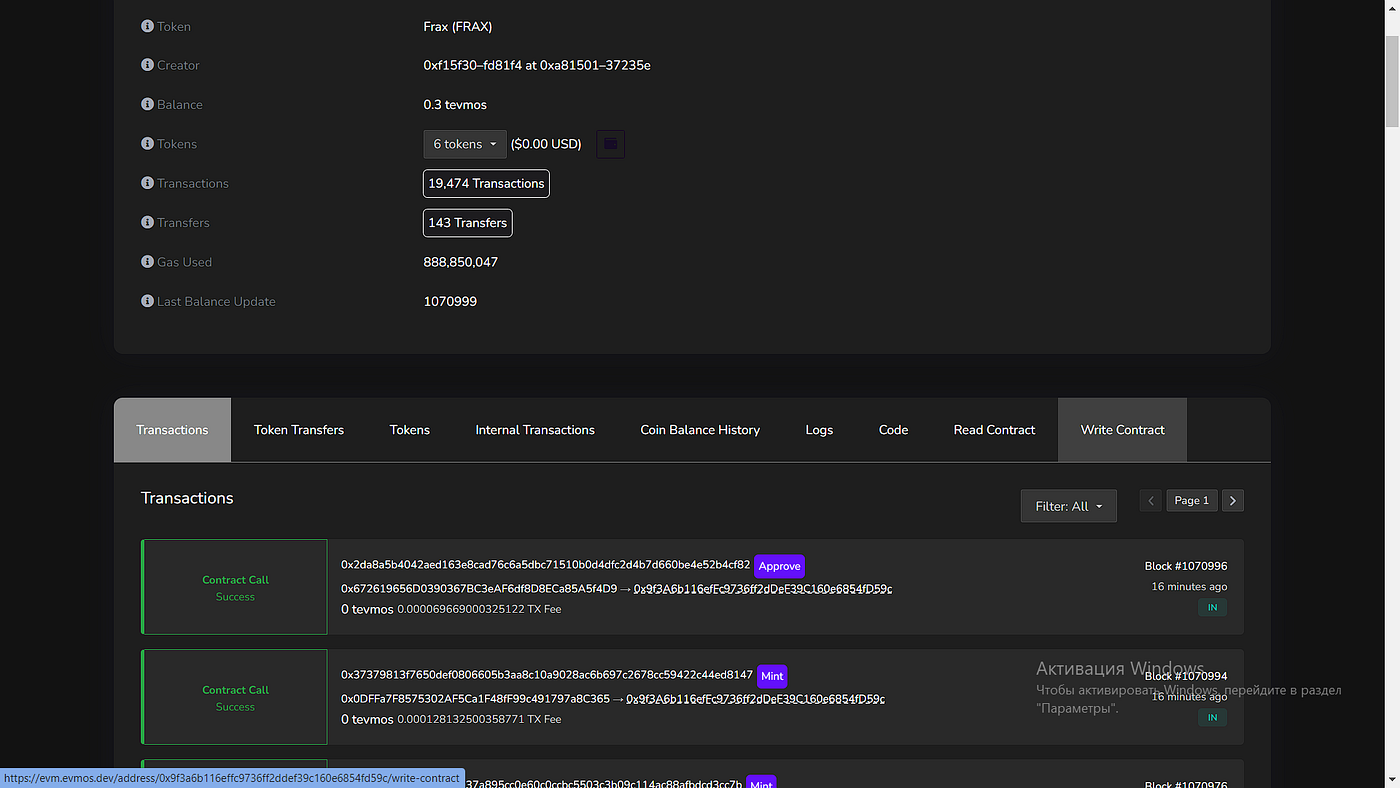Viewport: 1400px width, 788px height.
Task: Open the Internal Transactions tab
Action: 535,430
